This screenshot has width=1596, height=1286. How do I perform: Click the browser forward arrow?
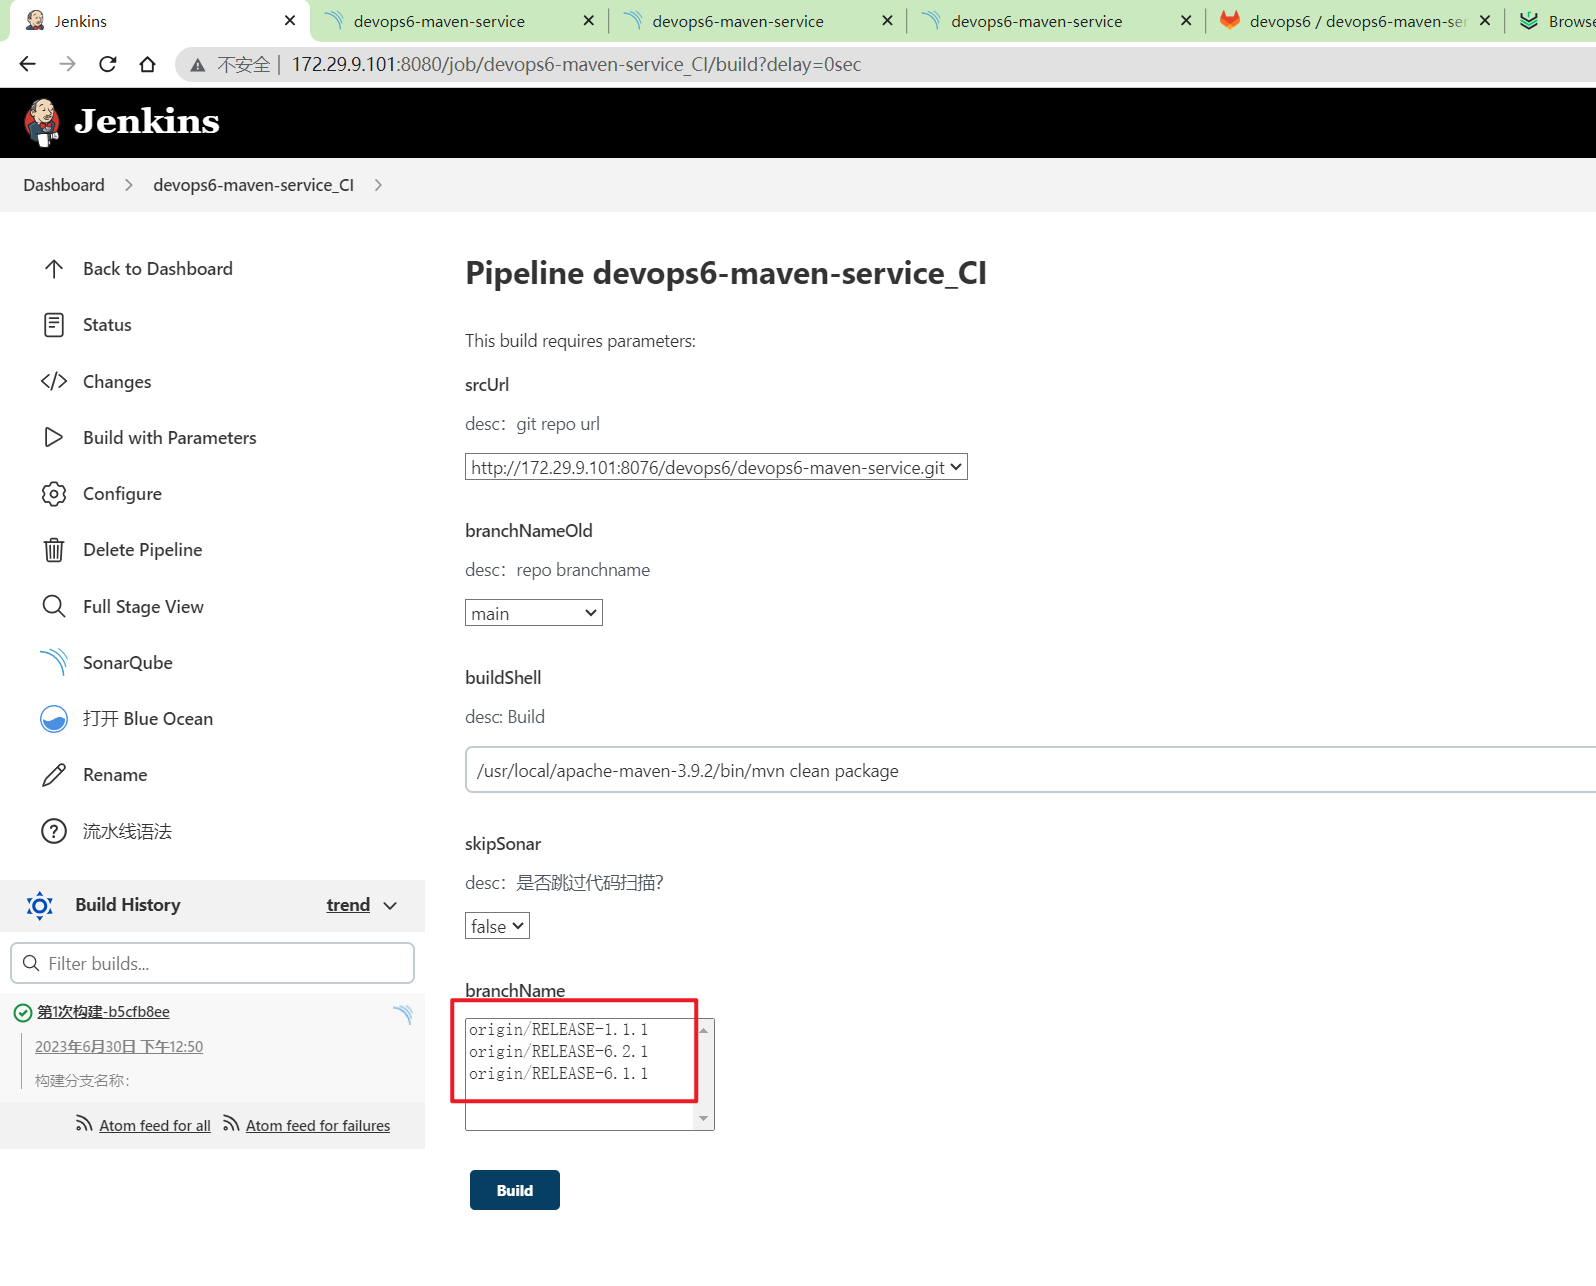67,64
